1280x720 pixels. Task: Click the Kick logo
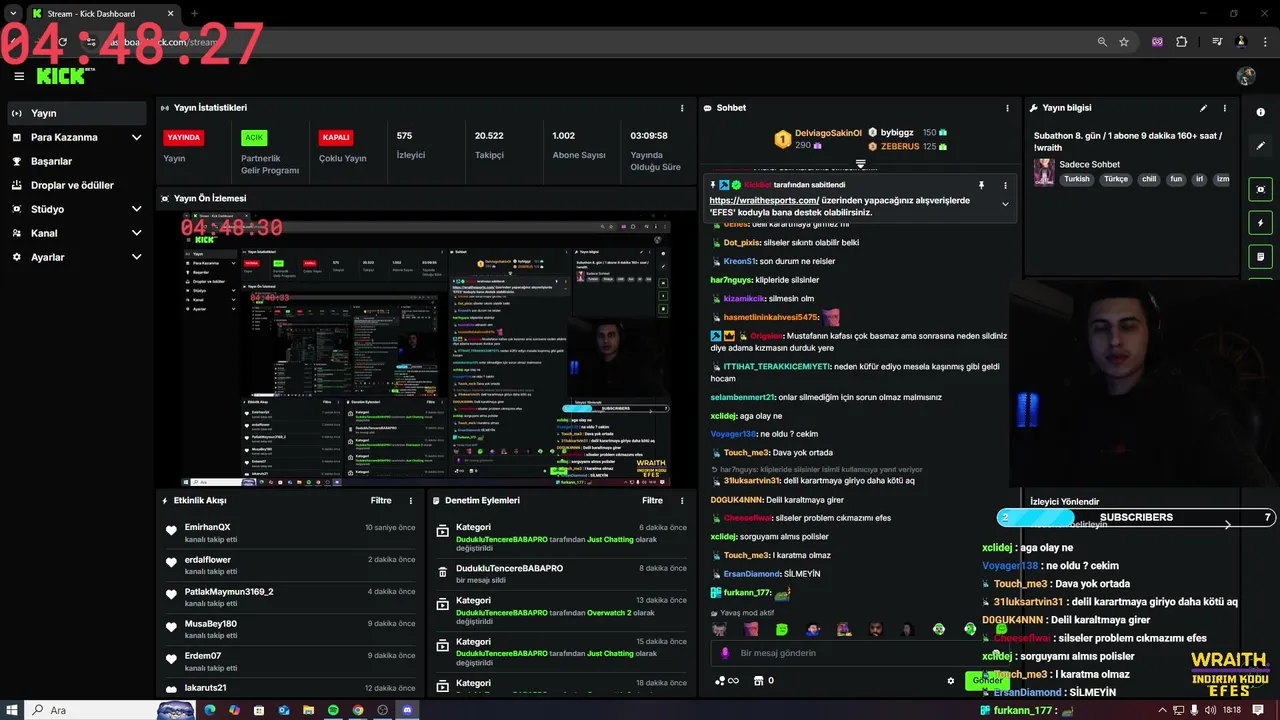coord(62,76)
